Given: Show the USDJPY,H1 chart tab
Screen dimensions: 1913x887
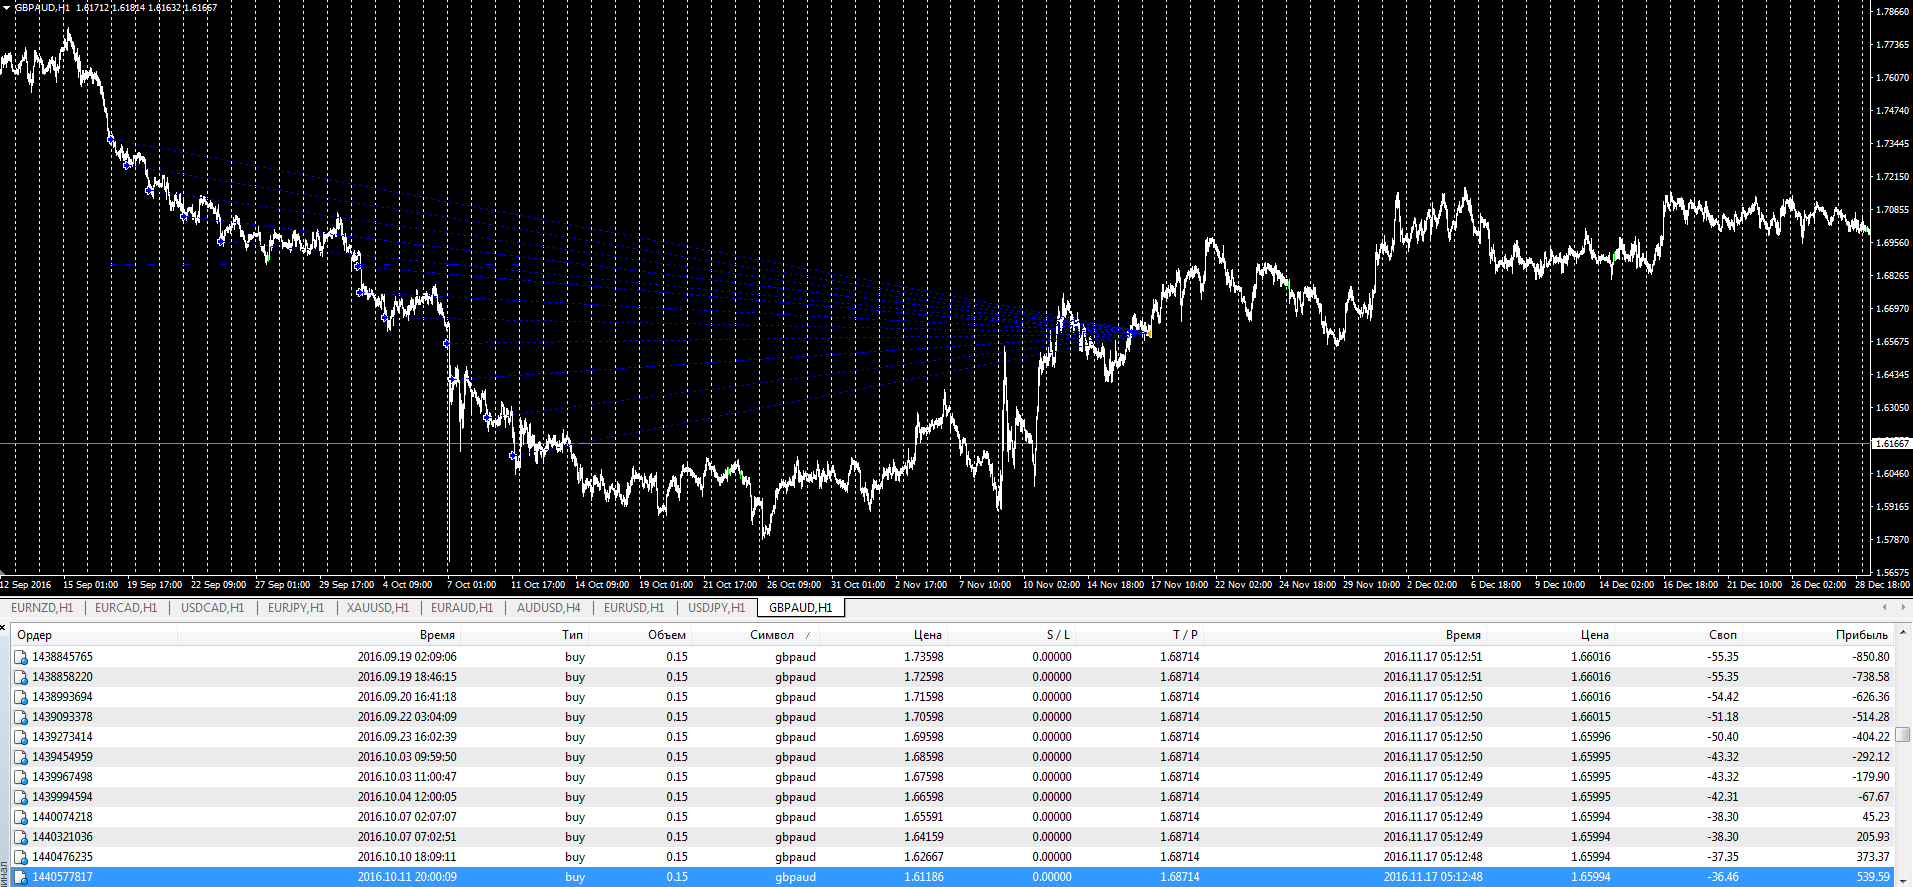Looking at the screenshot, I should 716,608.
